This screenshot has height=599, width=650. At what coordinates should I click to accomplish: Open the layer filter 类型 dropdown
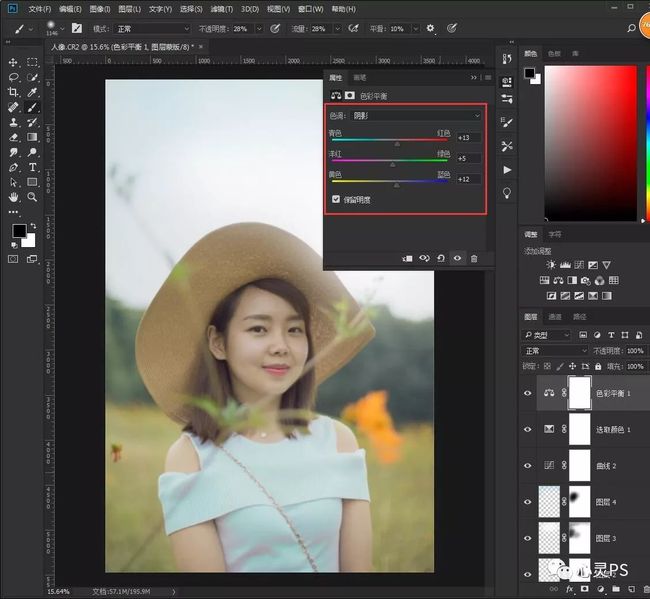point(546,335)
